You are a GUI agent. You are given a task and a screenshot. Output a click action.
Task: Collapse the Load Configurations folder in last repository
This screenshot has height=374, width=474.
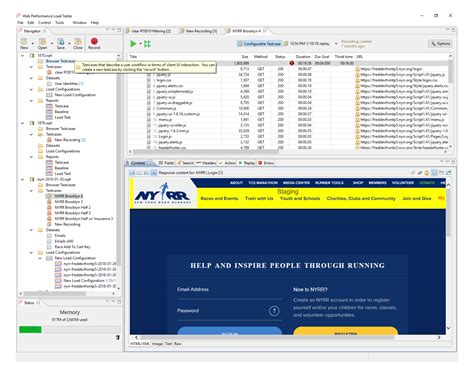point(31,252)
